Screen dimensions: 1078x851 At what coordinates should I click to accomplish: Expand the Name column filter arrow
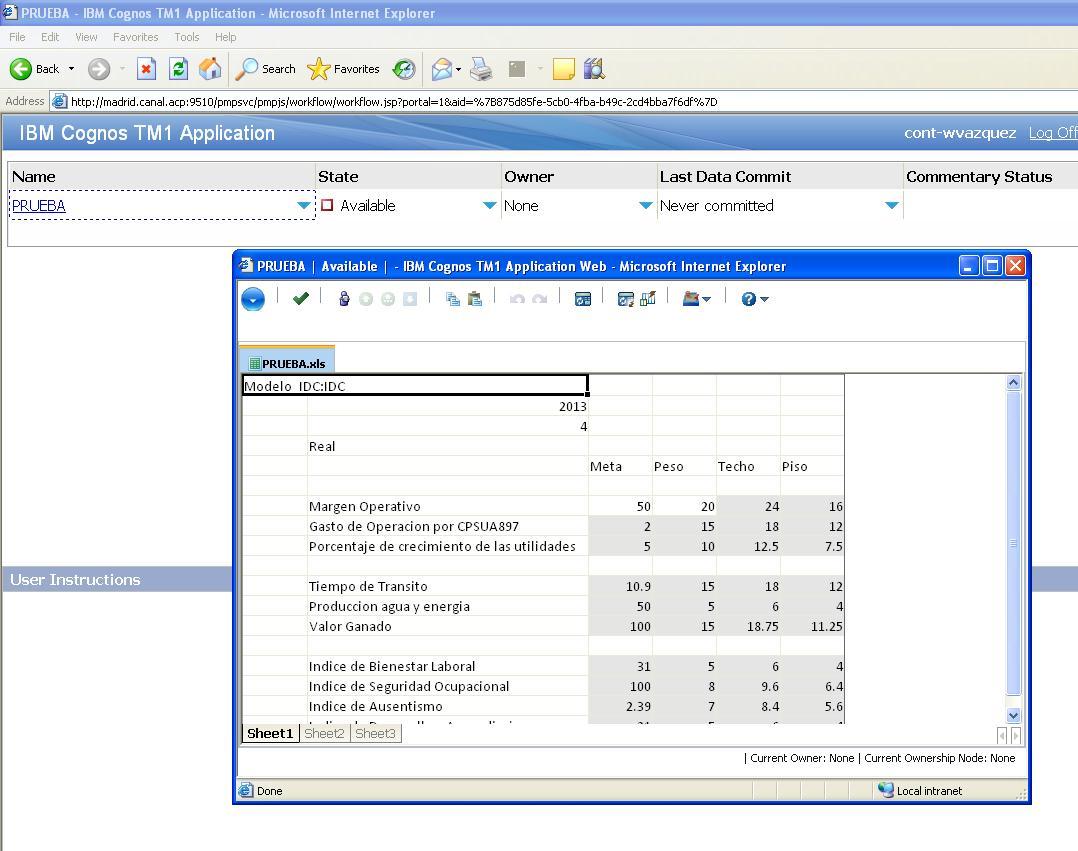[x=303, y=206]
